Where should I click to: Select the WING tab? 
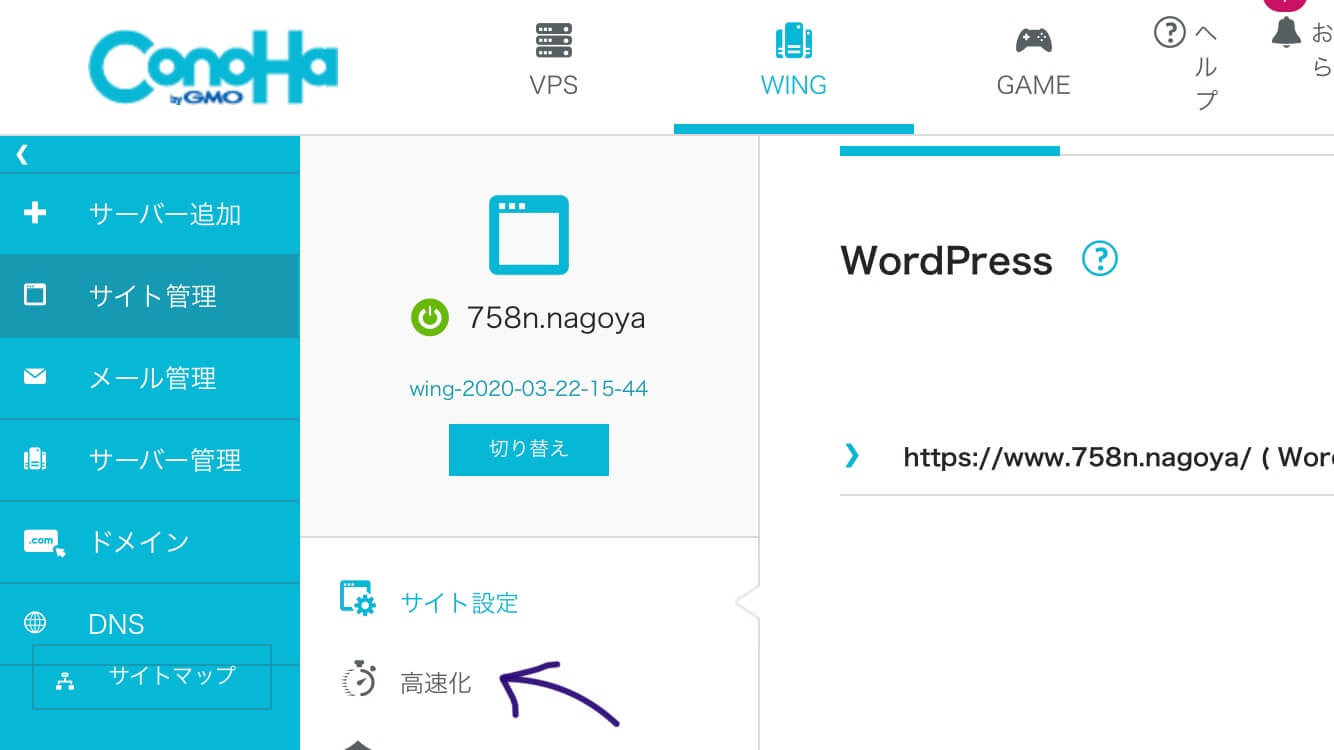click(x=794, y=62)
